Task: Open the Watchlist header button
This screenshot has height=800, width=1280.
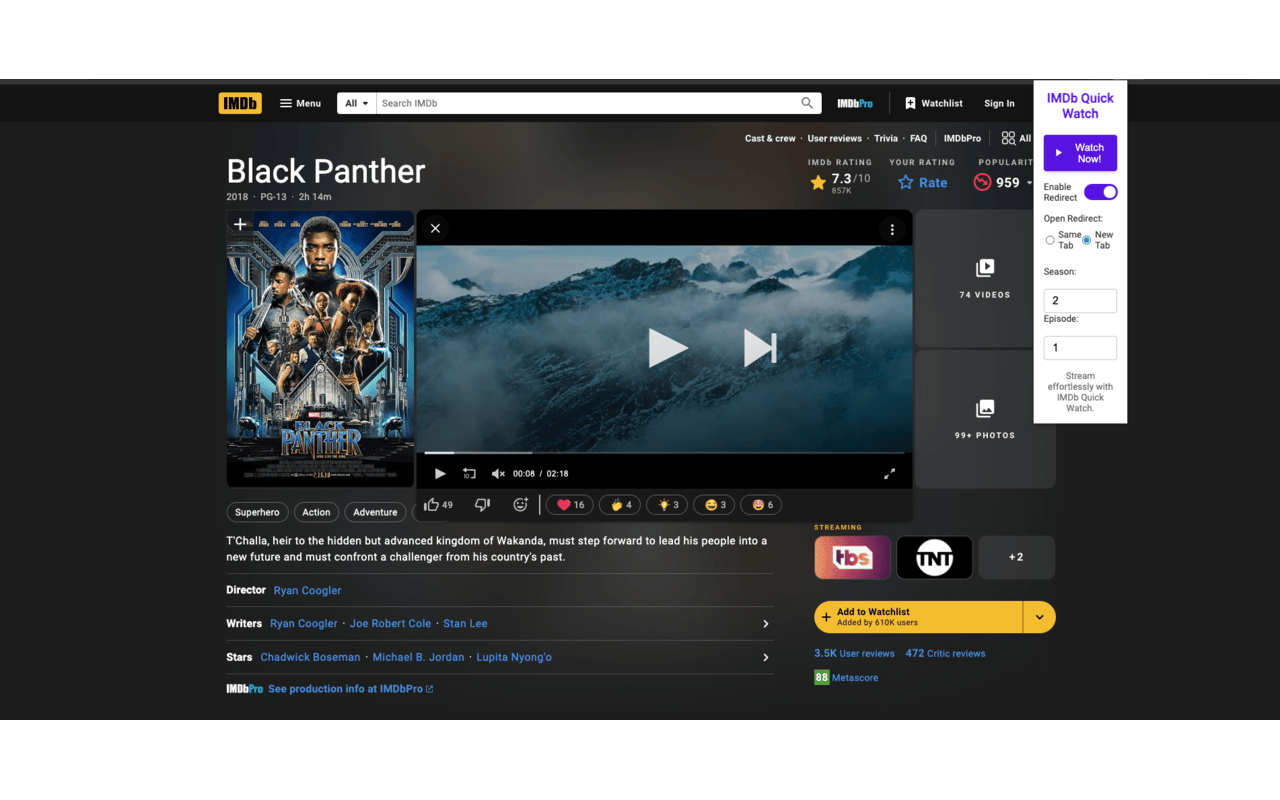Action: pyautogui.click(x=934, y=103)
